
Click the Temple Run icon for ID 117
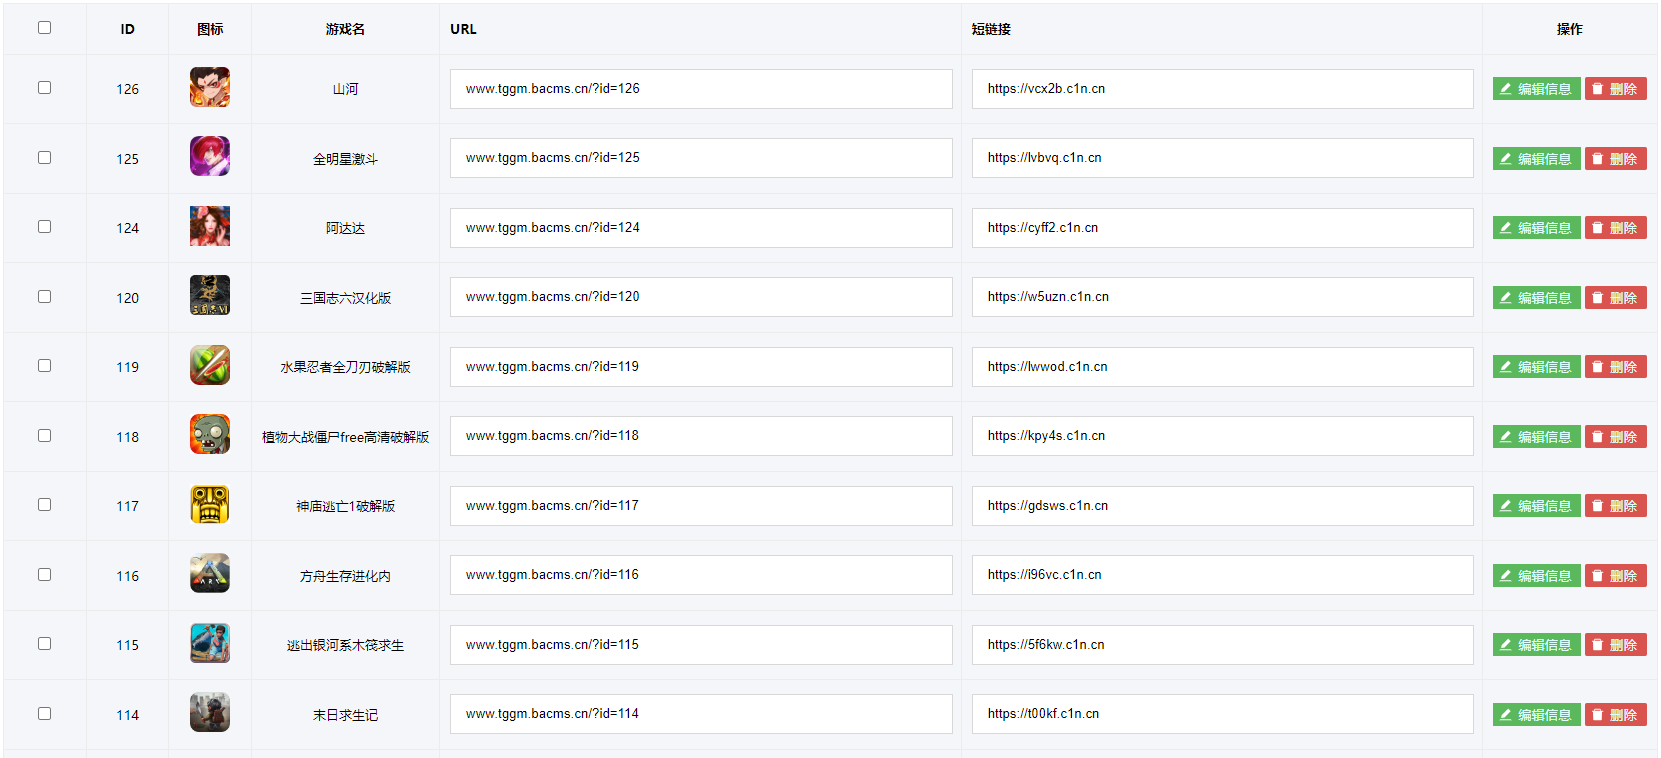pos(210,505)
